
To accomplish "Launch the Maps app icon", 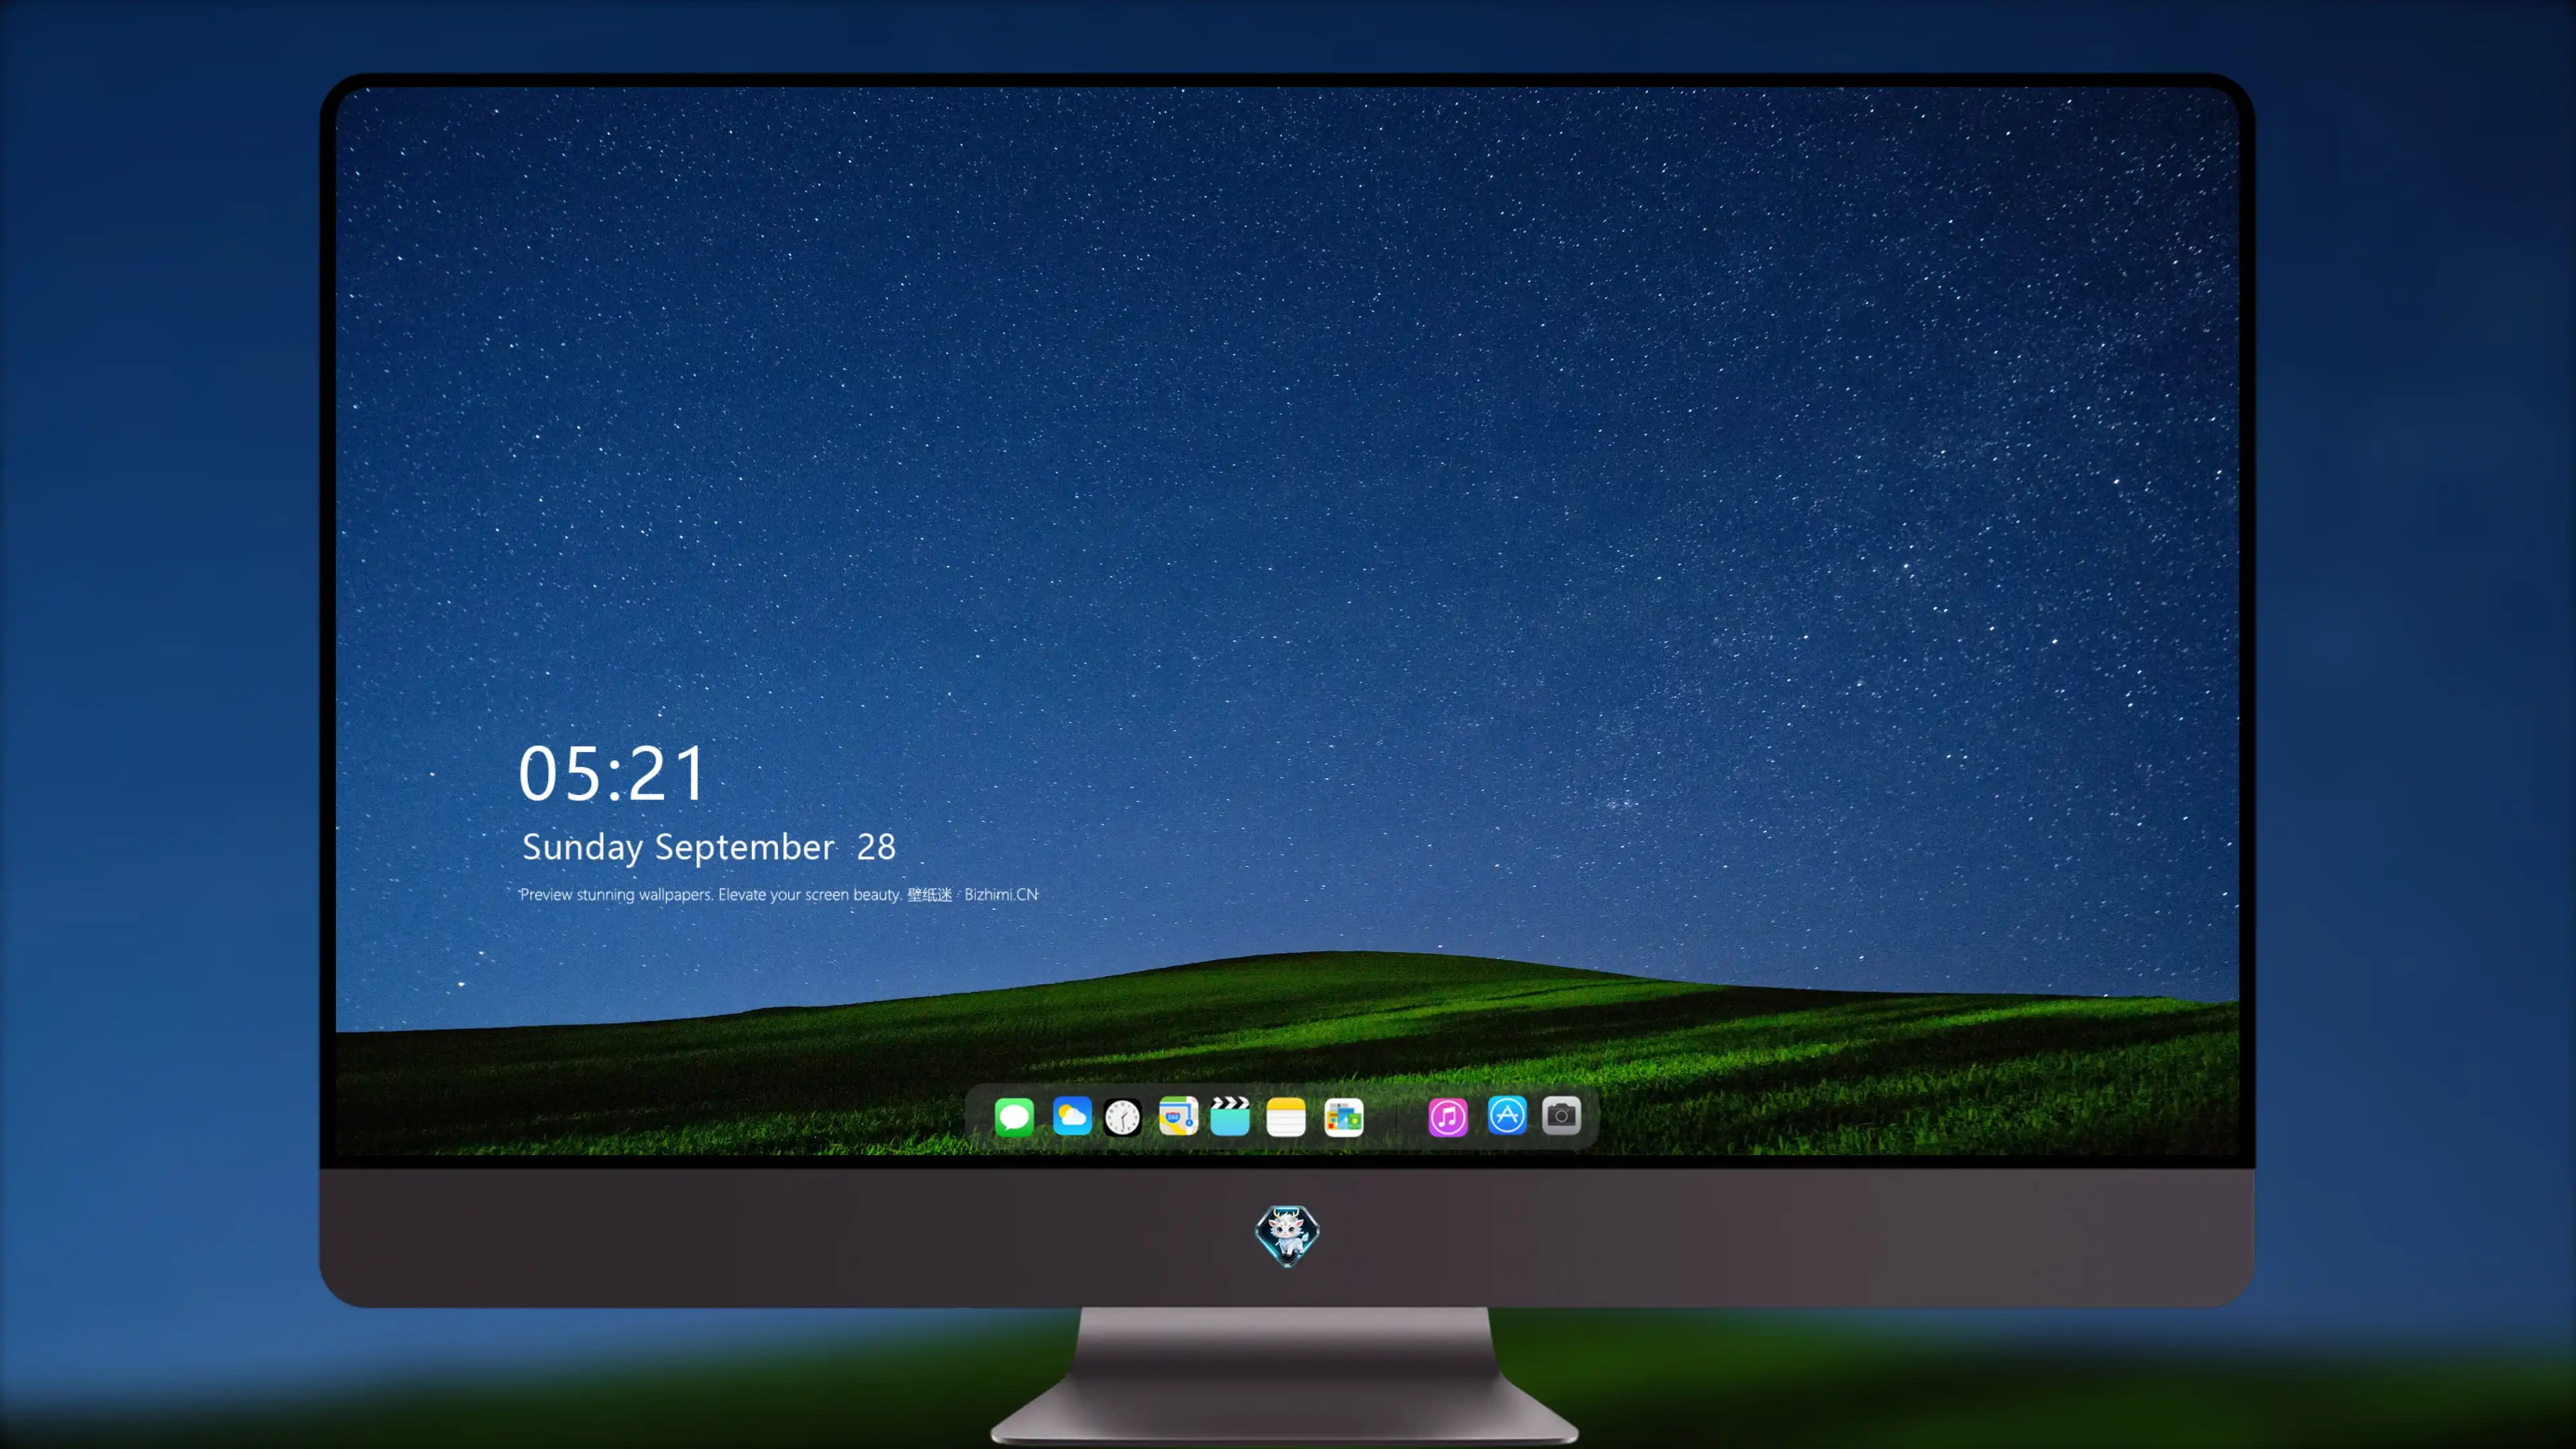I will click(x=1178, y=1116).
